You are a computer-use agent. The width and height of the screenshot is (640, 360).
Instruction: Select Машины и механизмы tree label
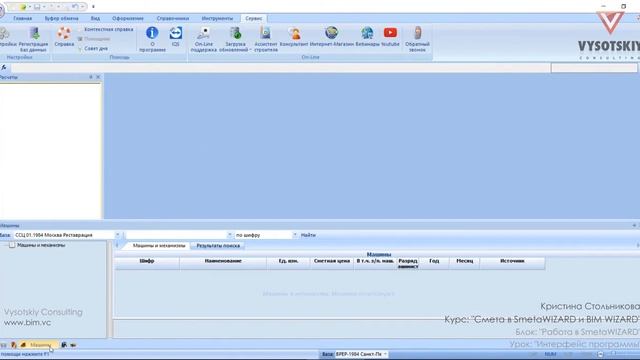pos(41,245)
